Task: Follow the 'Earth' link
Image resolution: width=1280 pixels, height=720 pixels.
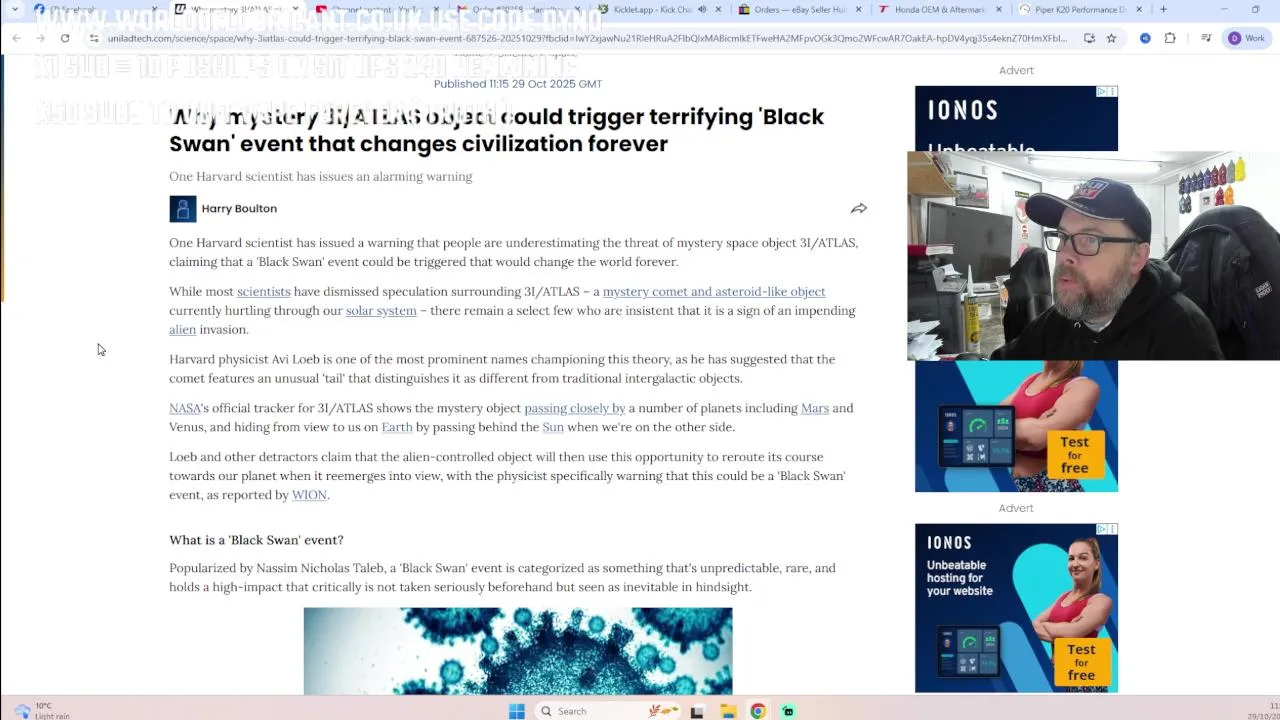Action: coord(397,427)
